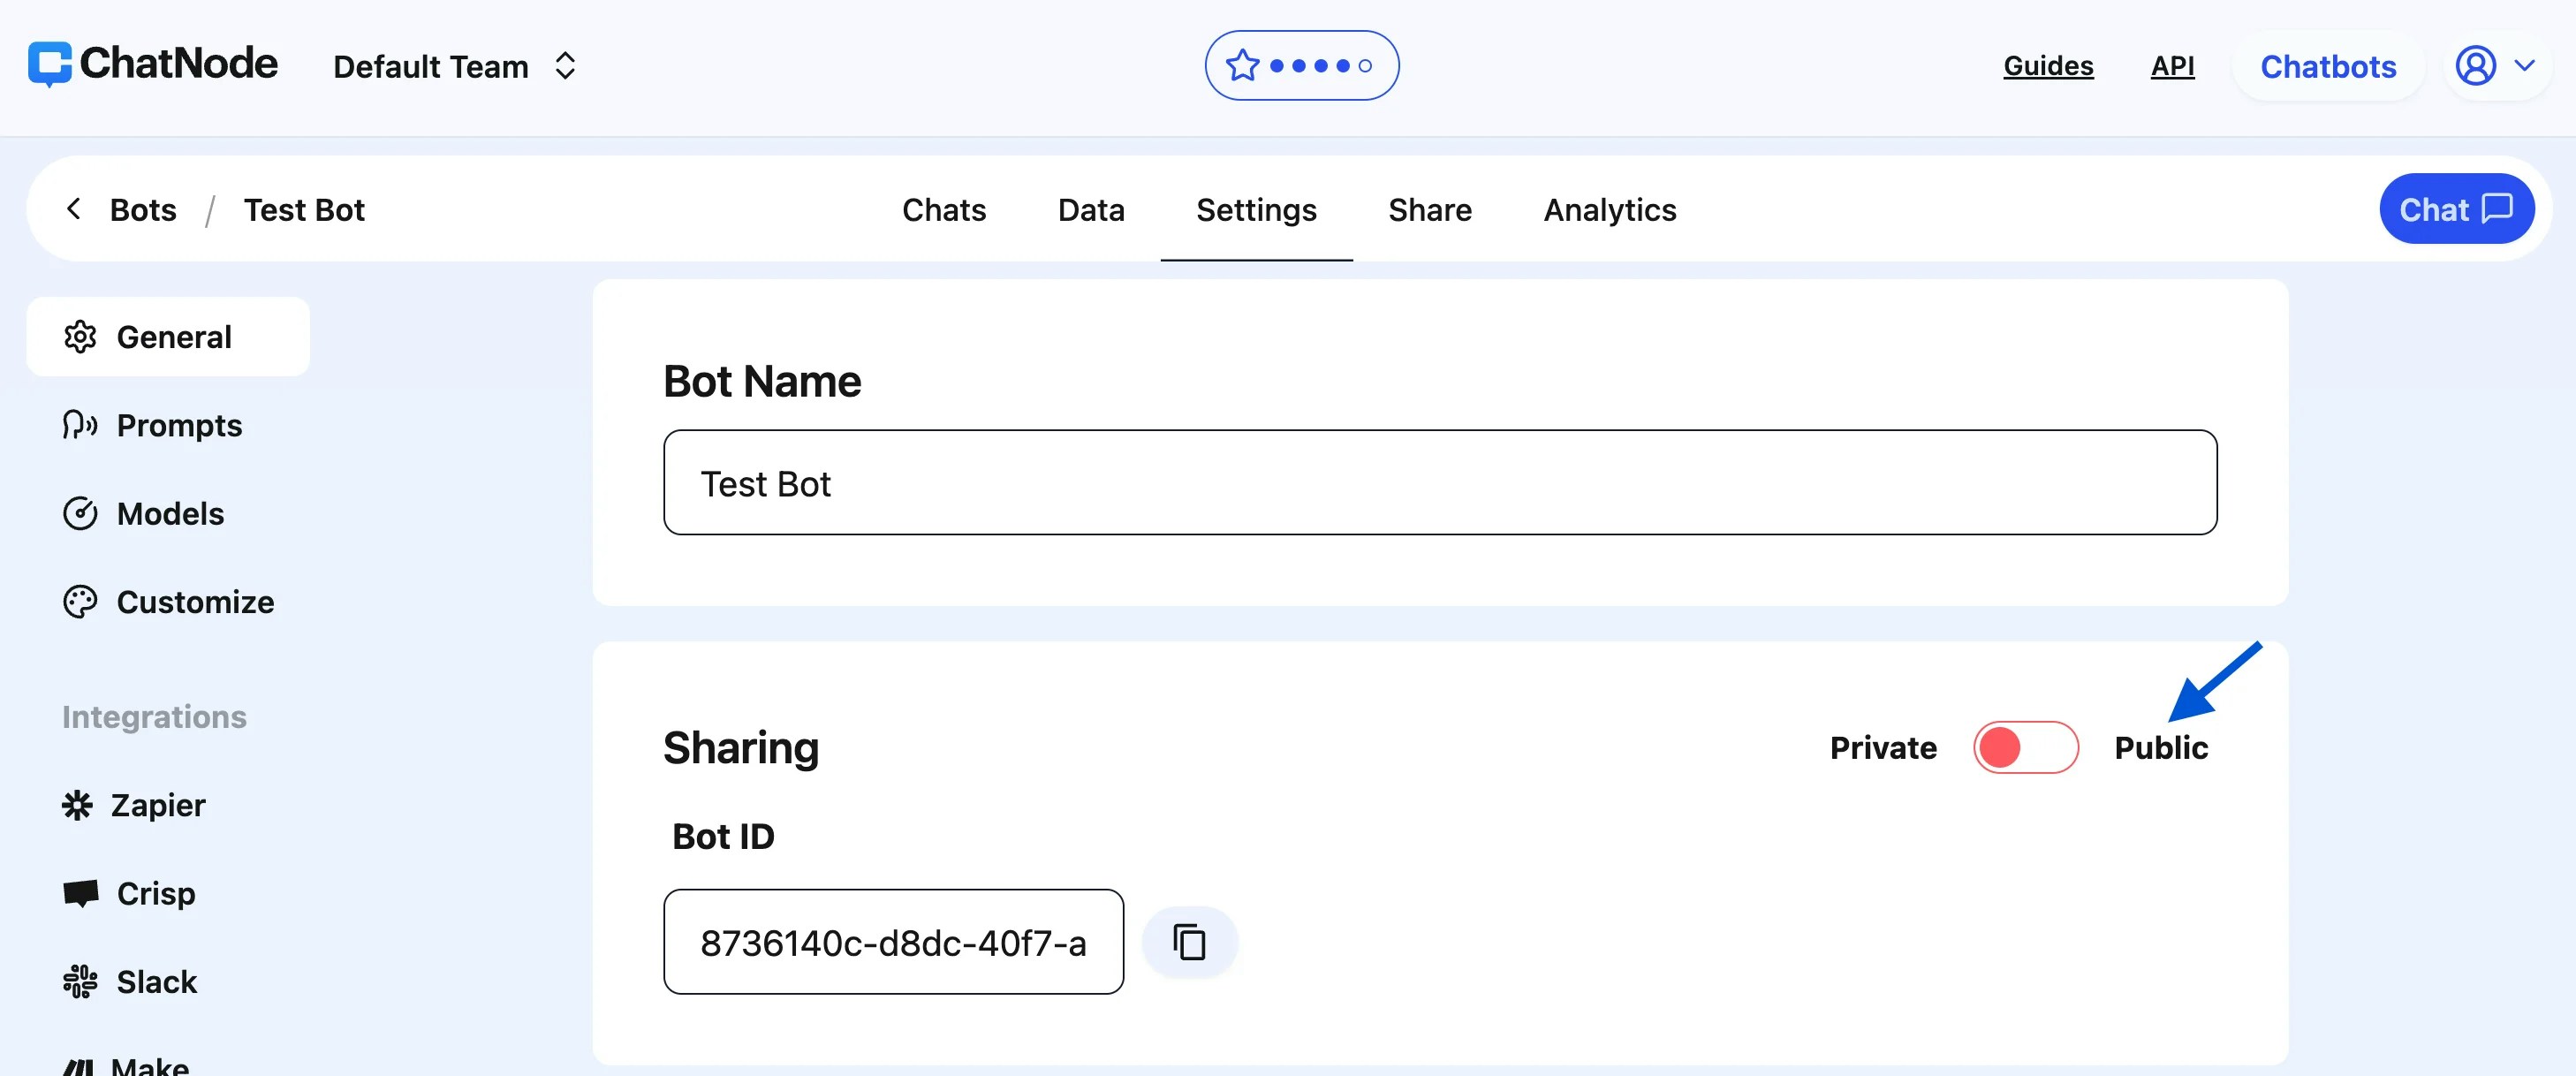Select the Slack integration icon
This screenshot has height=1076, width=2576.
79,981
